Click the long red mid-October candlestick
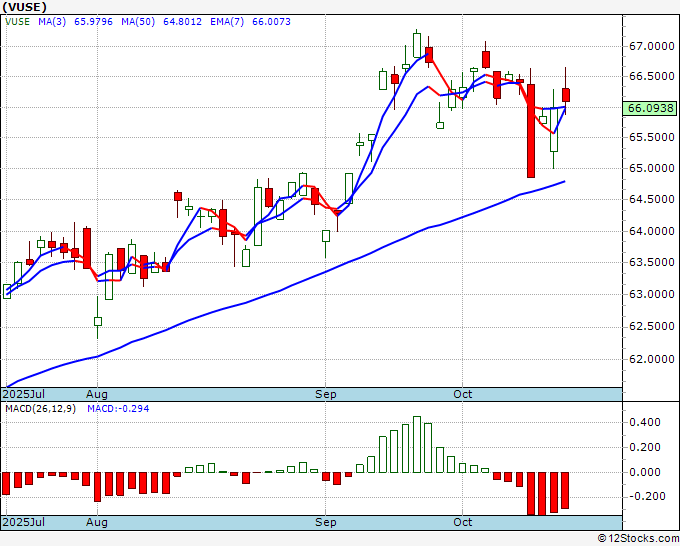The image size is (680, 546). [x=531, y=131]
